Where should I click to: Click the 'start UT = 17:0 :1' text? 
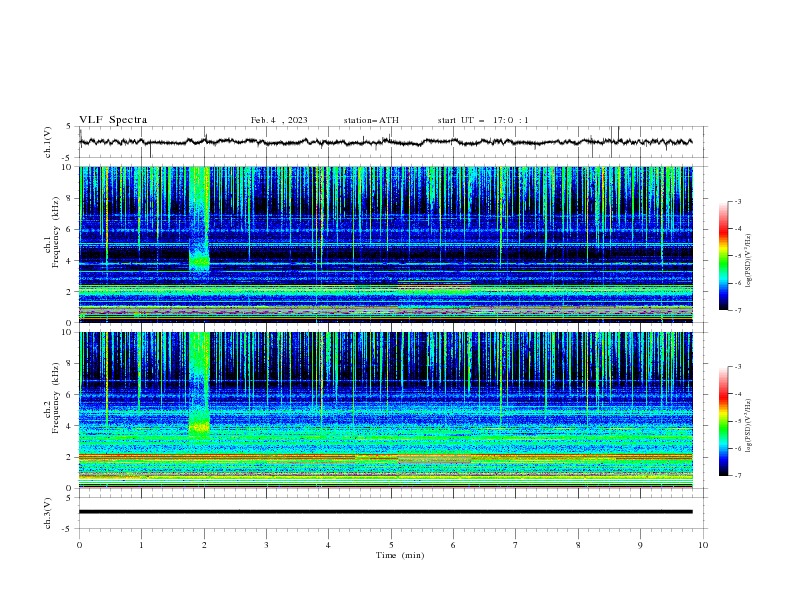click(x=483, y=120)
